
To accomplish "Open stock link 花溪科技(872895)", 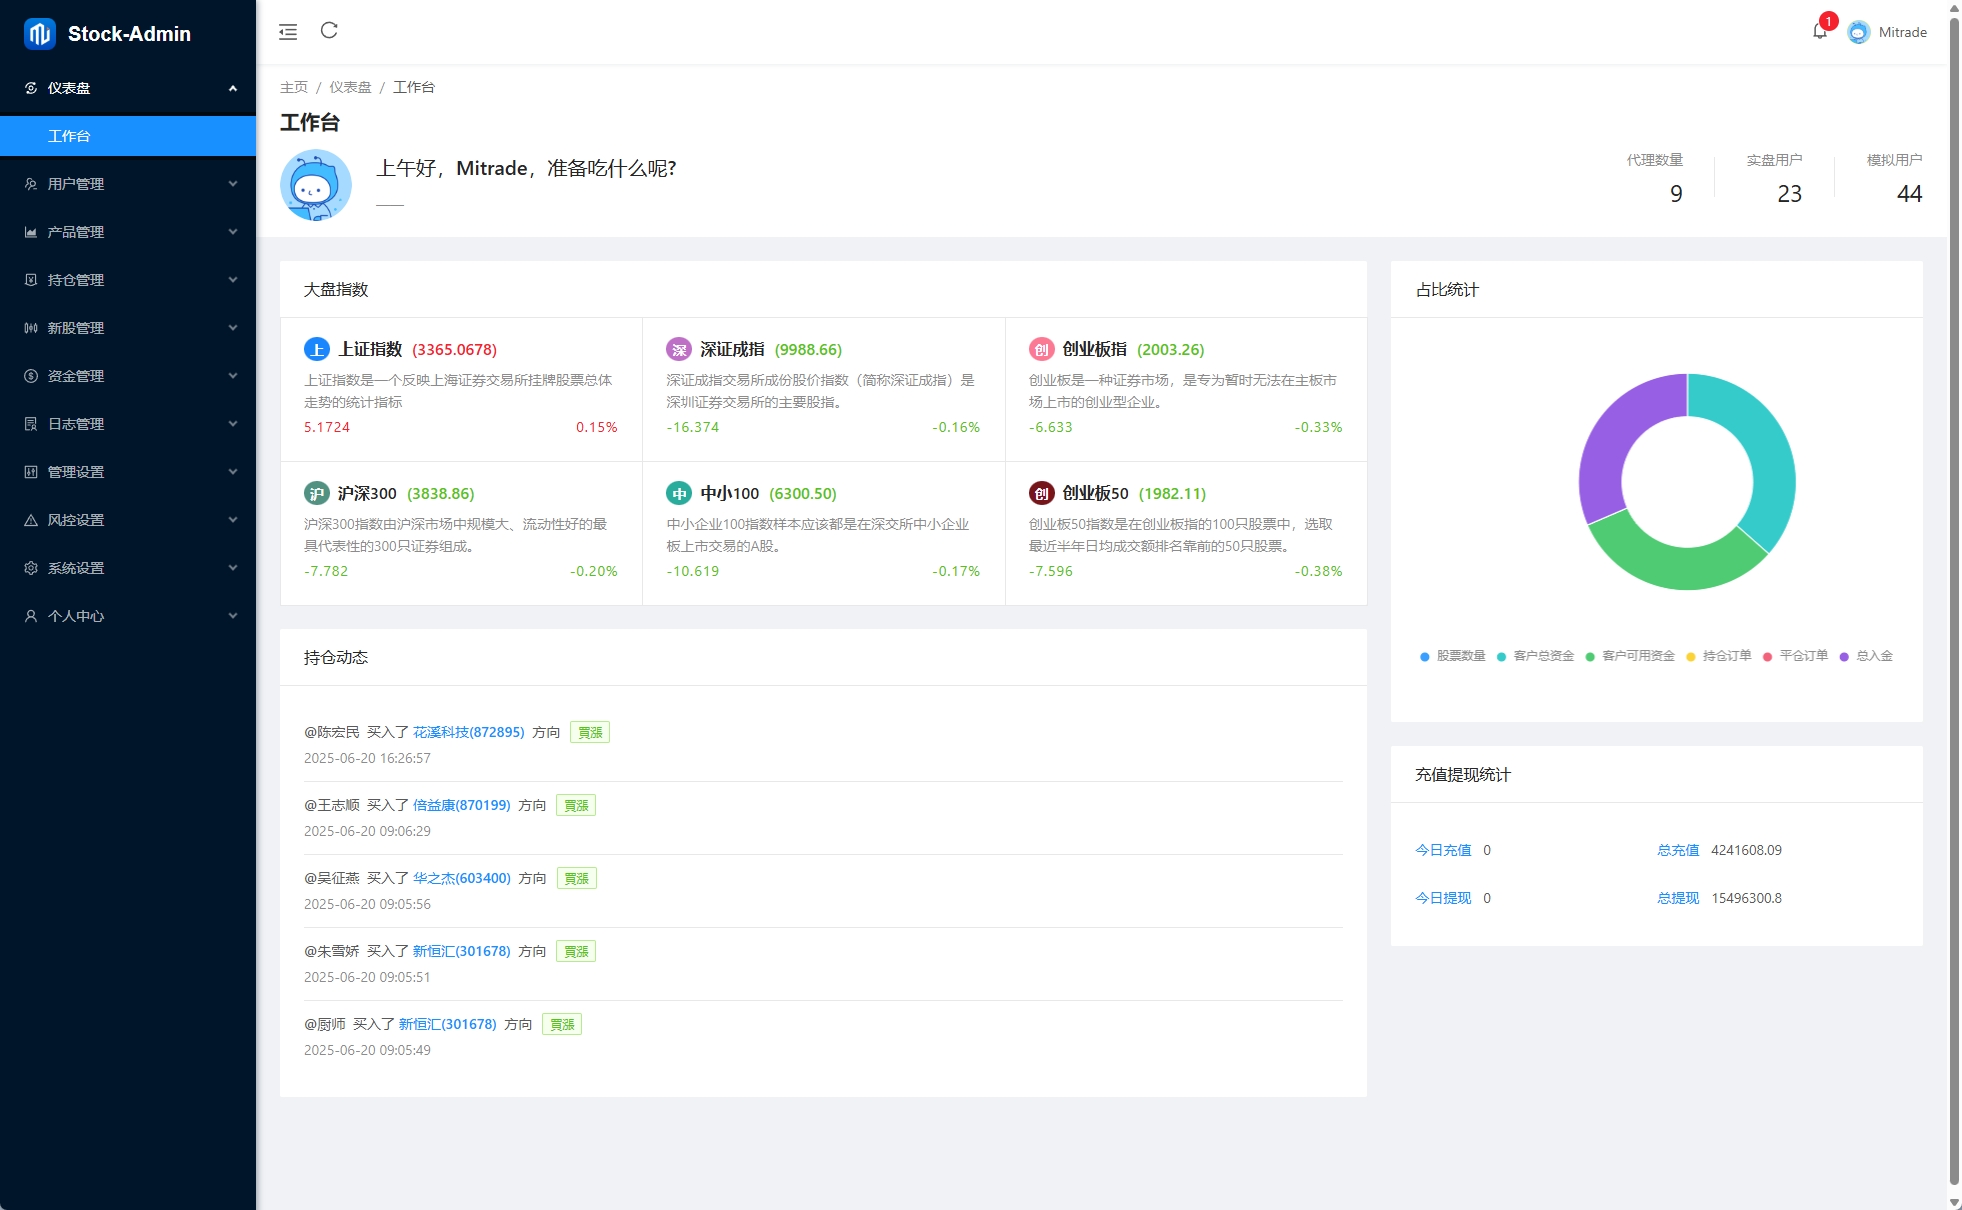I will (x=468, y=732).
